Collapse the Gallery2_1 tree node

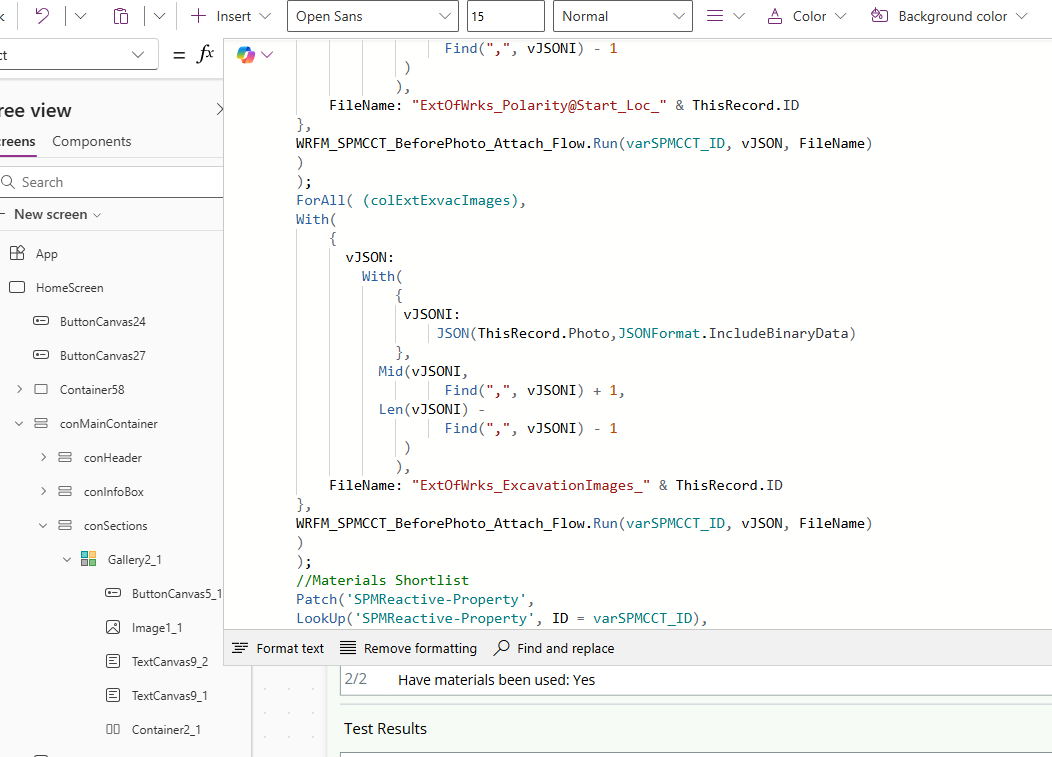(67, 559)
